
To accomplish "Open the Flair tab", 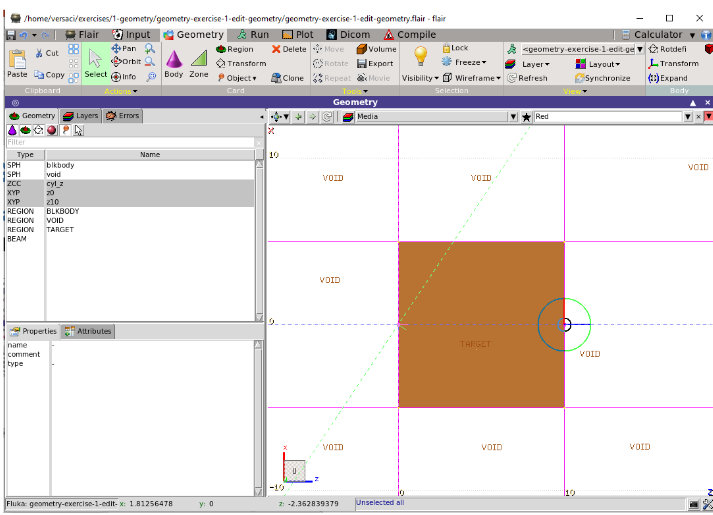I will 82,35.
